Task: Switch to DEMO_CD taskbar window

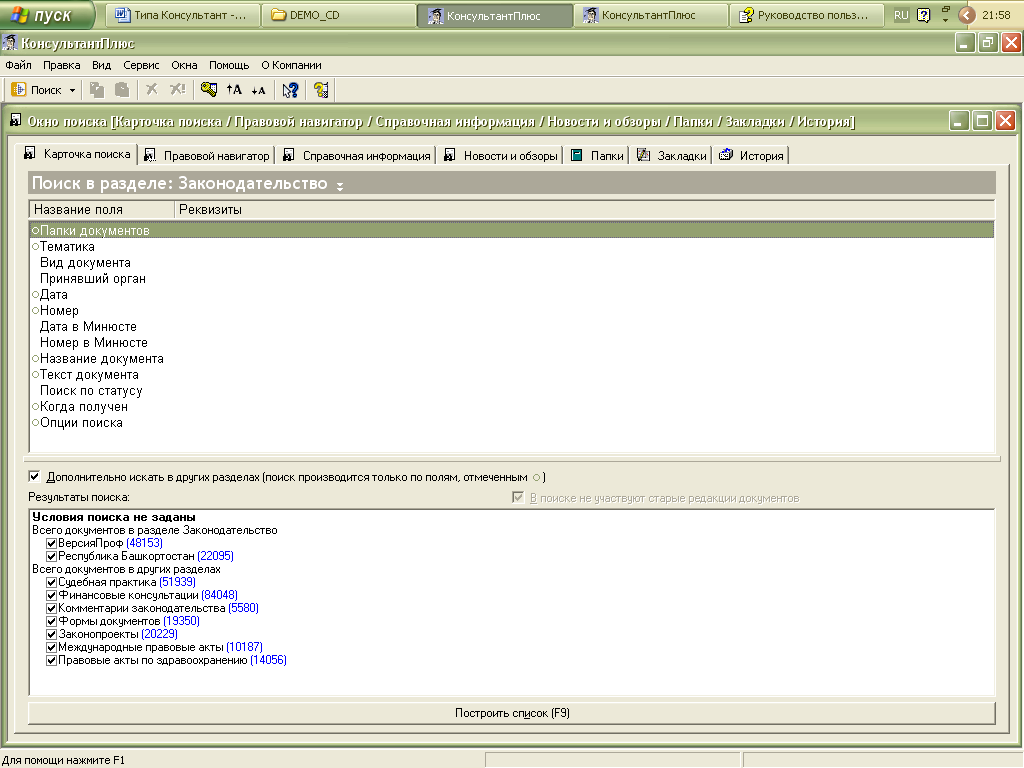Action: point(338,15)
